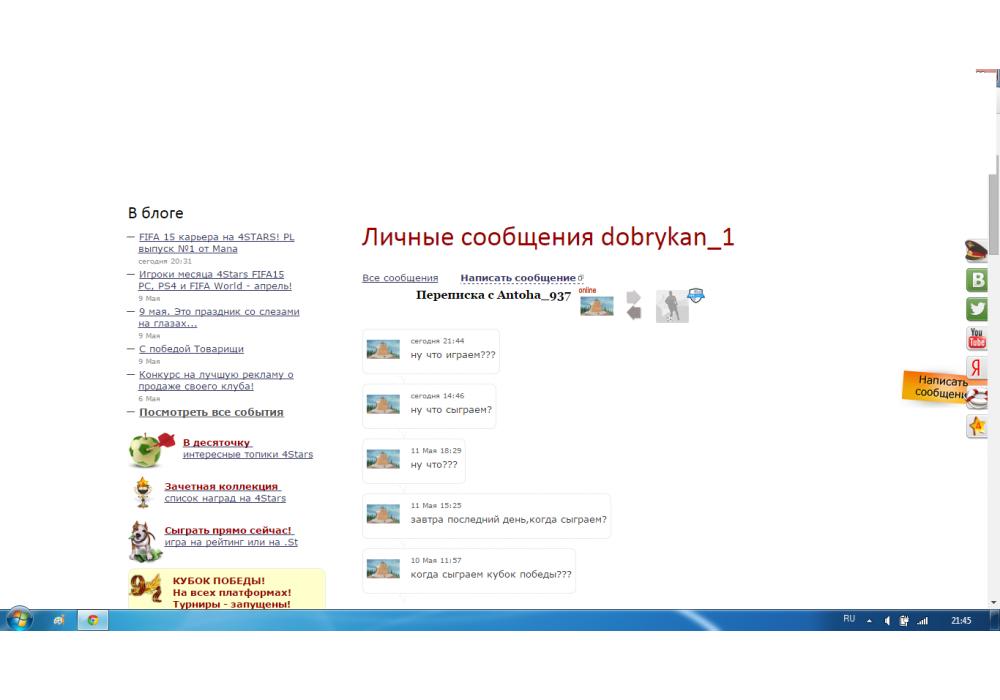Click the Chrome icon in the taskbar
The height and width of the screenshot is (700, 1000).
[93, 620]
